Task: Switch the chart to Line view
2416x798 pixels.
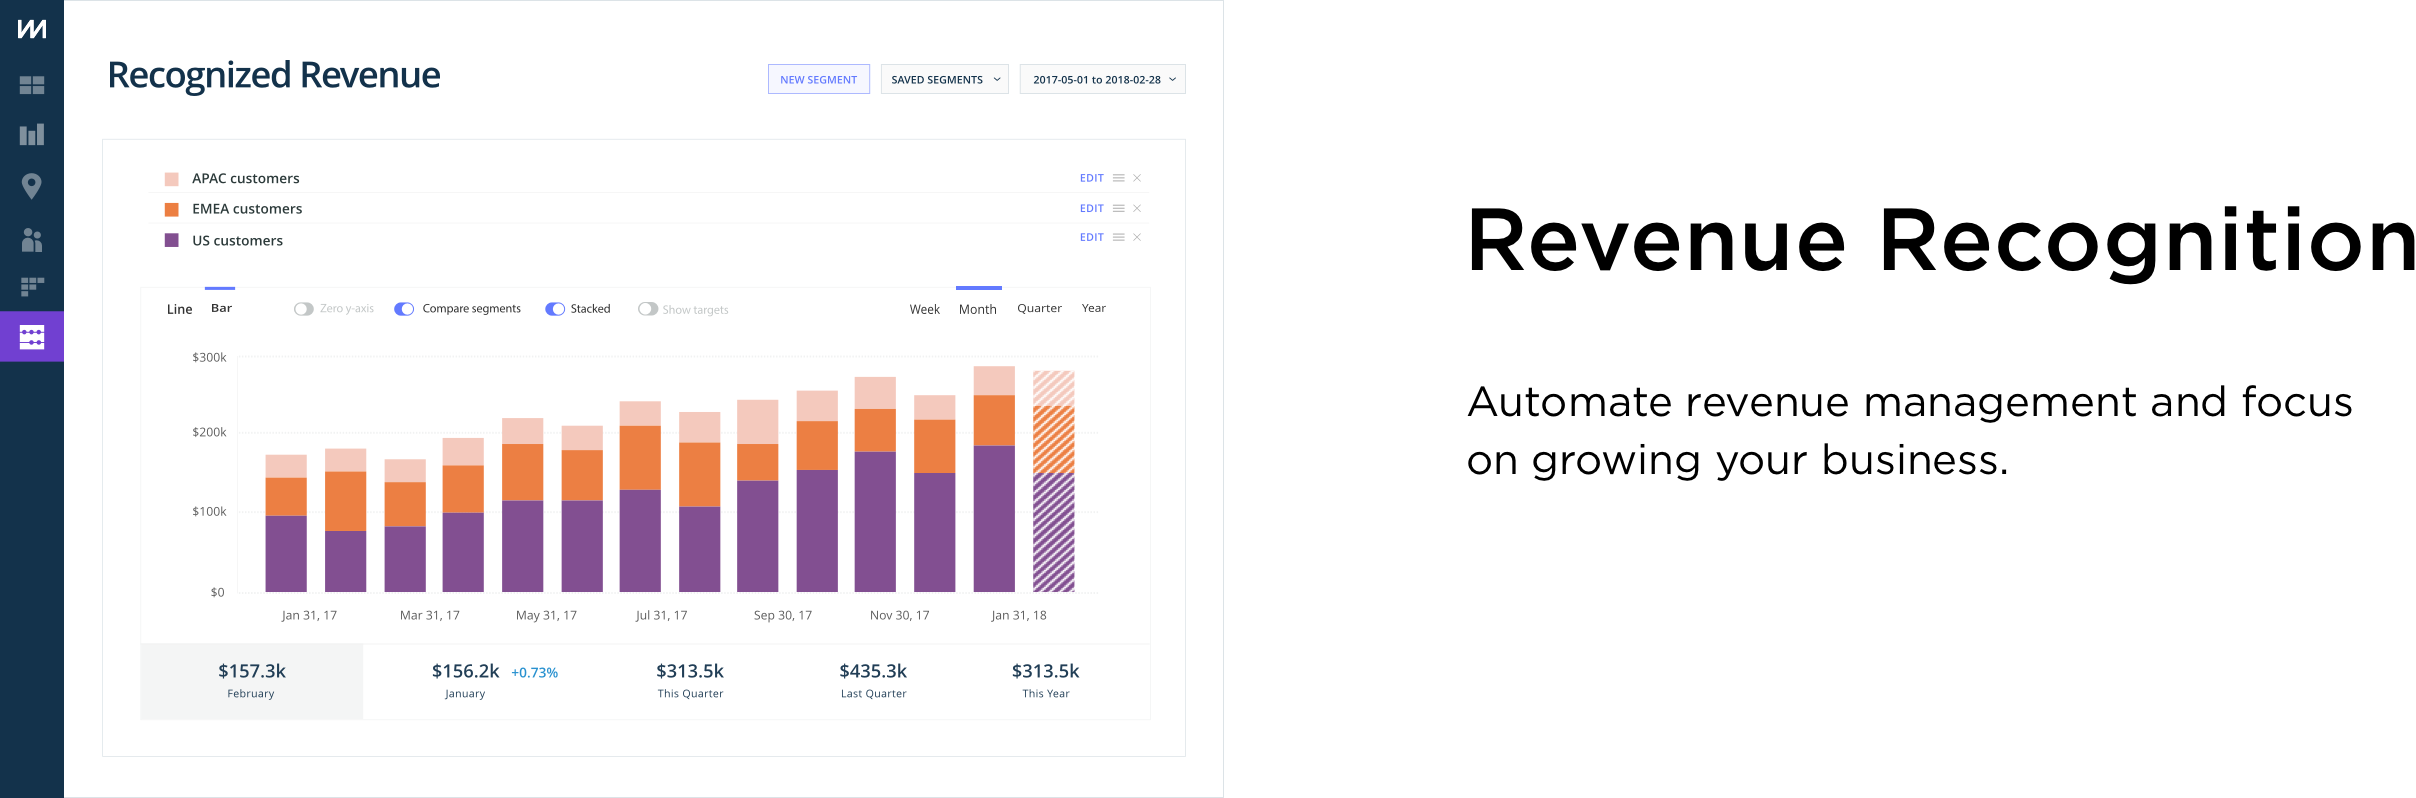Action: (180, 309)
